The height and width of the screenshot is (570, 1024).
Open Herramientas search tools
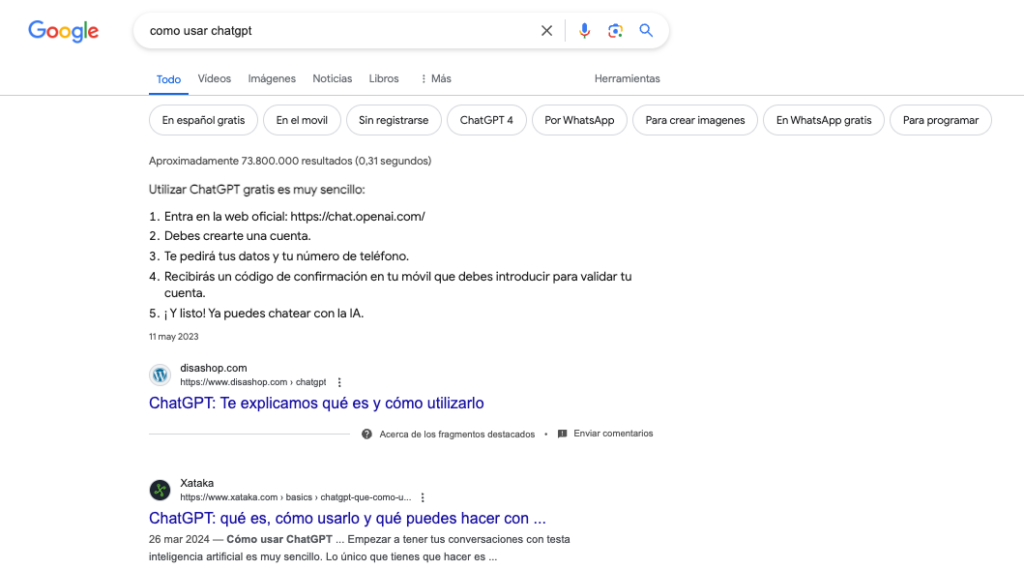click(627, 78)
